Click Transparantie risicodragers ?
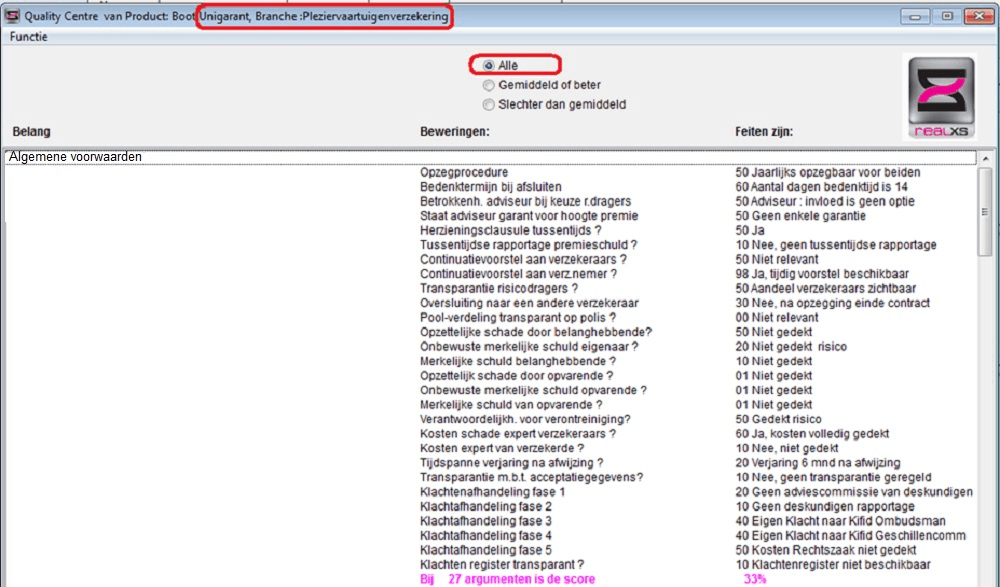 [499, 289]
